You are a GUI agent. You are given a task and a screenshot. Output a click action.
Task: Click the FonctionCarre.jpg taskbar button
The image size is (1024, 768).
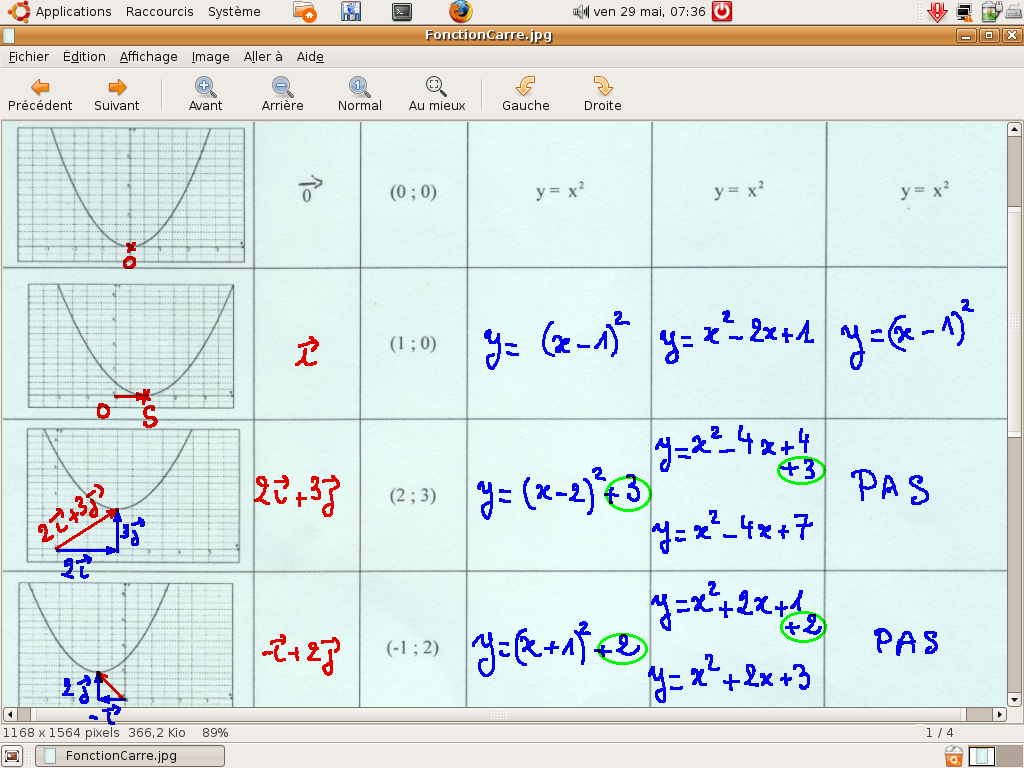point(130,755)
